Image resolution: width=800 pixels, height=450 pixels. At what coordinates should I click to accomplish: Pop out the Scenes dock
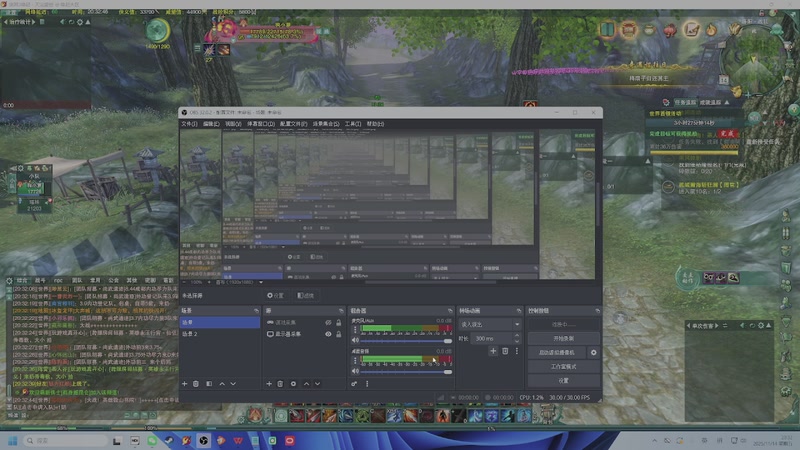(x=256, y=311)
